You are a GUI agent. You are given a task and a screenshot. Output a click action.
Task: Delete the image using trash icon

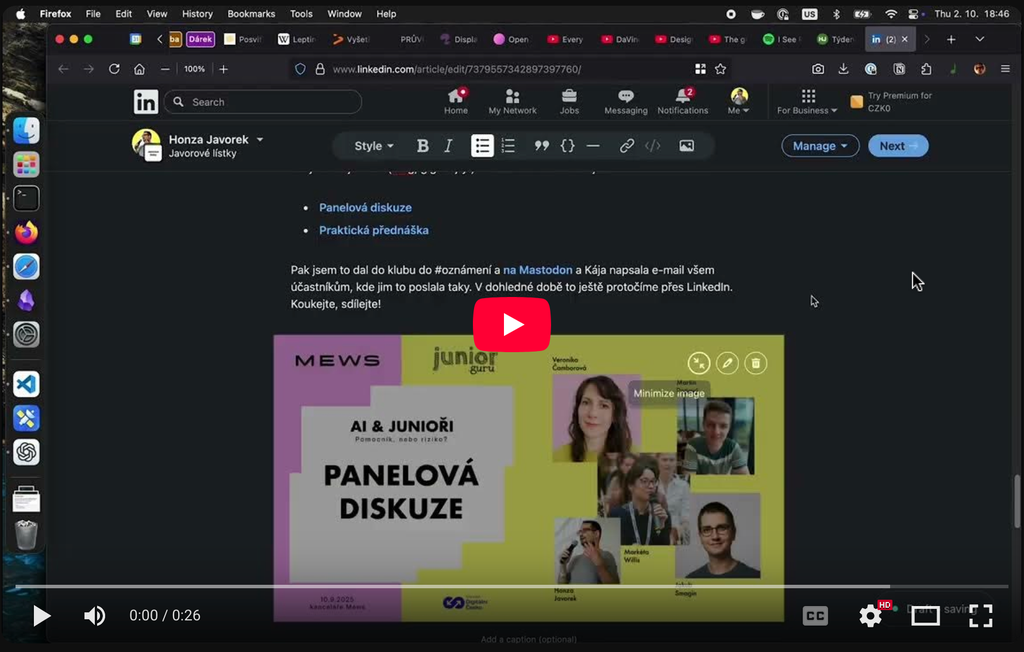coord(756,363)
